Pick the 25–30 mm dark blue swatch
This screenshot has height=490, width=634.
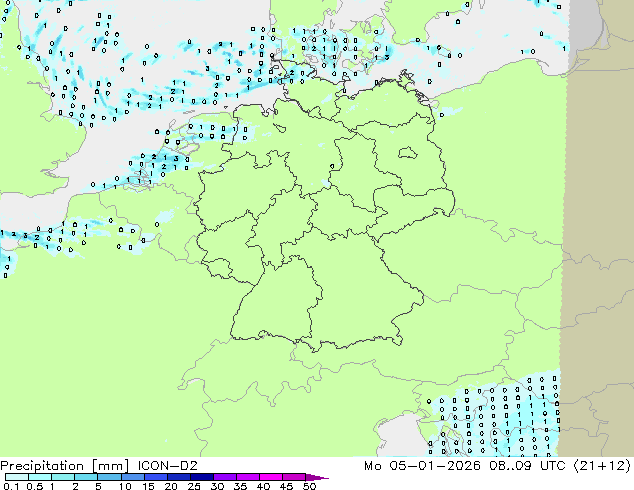tap(202, 477)
